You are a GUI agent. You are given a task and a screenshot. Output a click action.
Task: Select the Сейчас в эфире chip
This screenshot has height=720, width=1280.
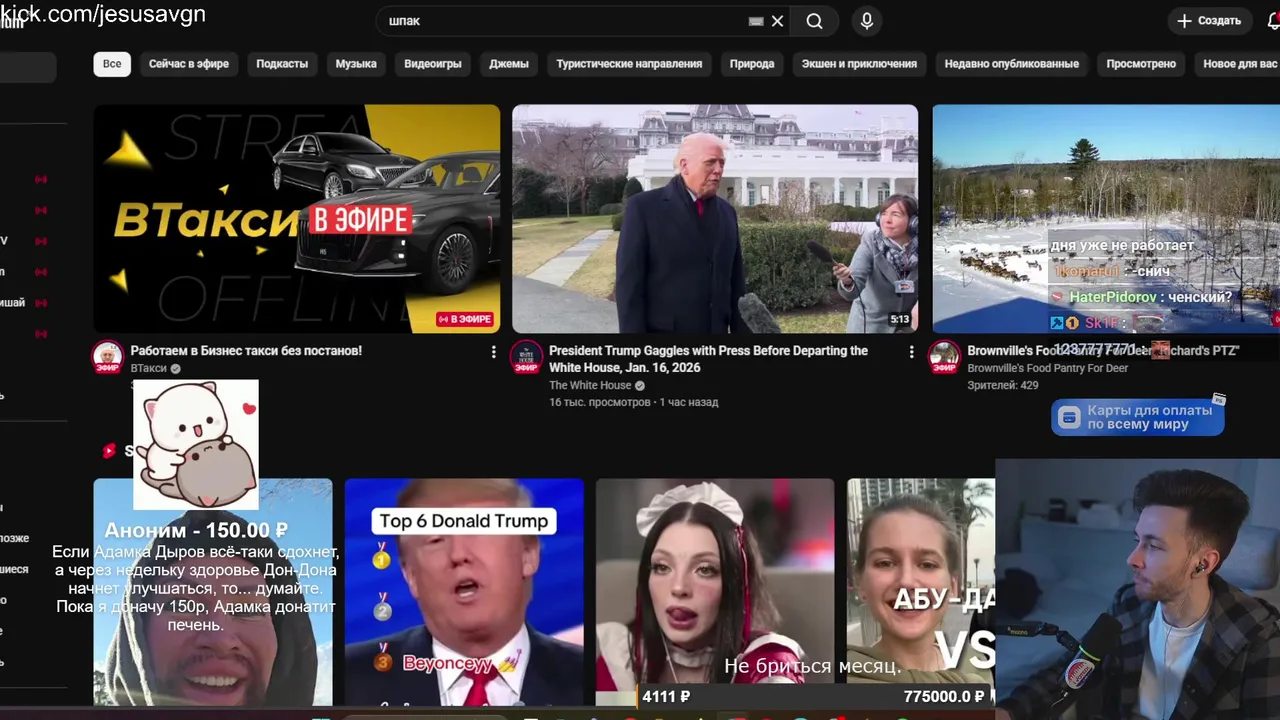189,64
